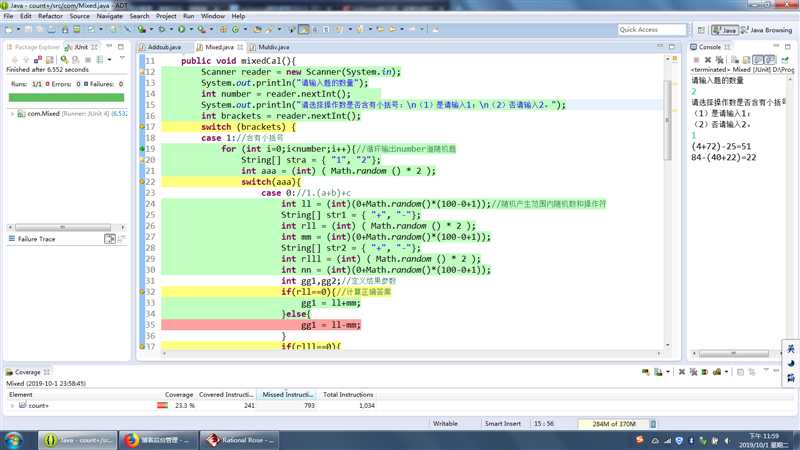Open the New file dropdown arrow
Image resolution: width=800 pixels, height=450 pixels.
(18, 30)
